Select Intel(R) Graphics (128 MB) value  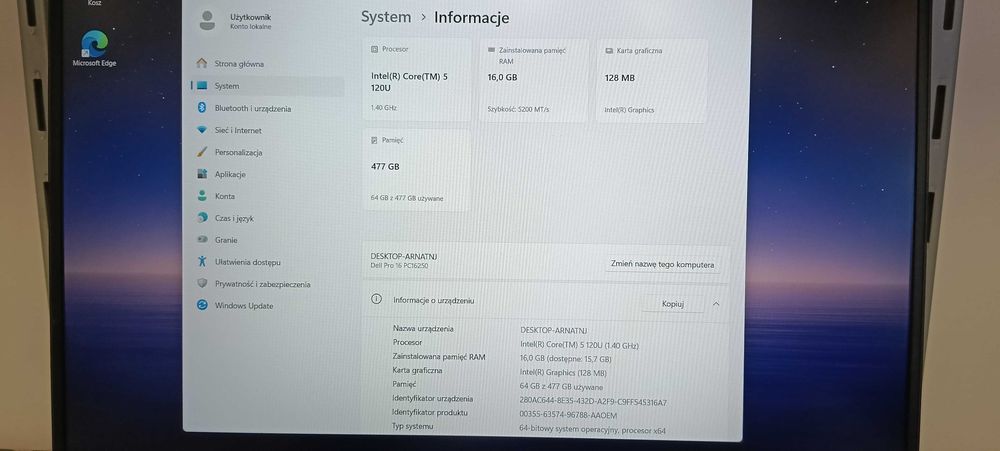(562, 373)
